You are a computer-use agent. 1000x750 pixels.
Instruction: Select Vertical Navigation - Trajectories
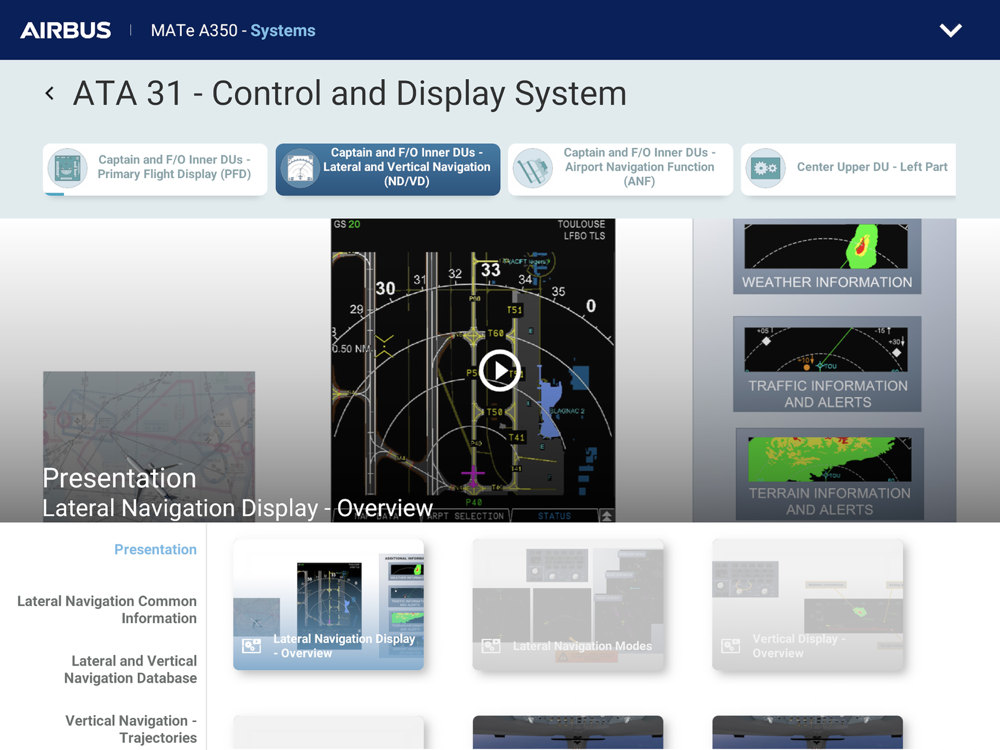pyautogui.click(x=131, y=729)
